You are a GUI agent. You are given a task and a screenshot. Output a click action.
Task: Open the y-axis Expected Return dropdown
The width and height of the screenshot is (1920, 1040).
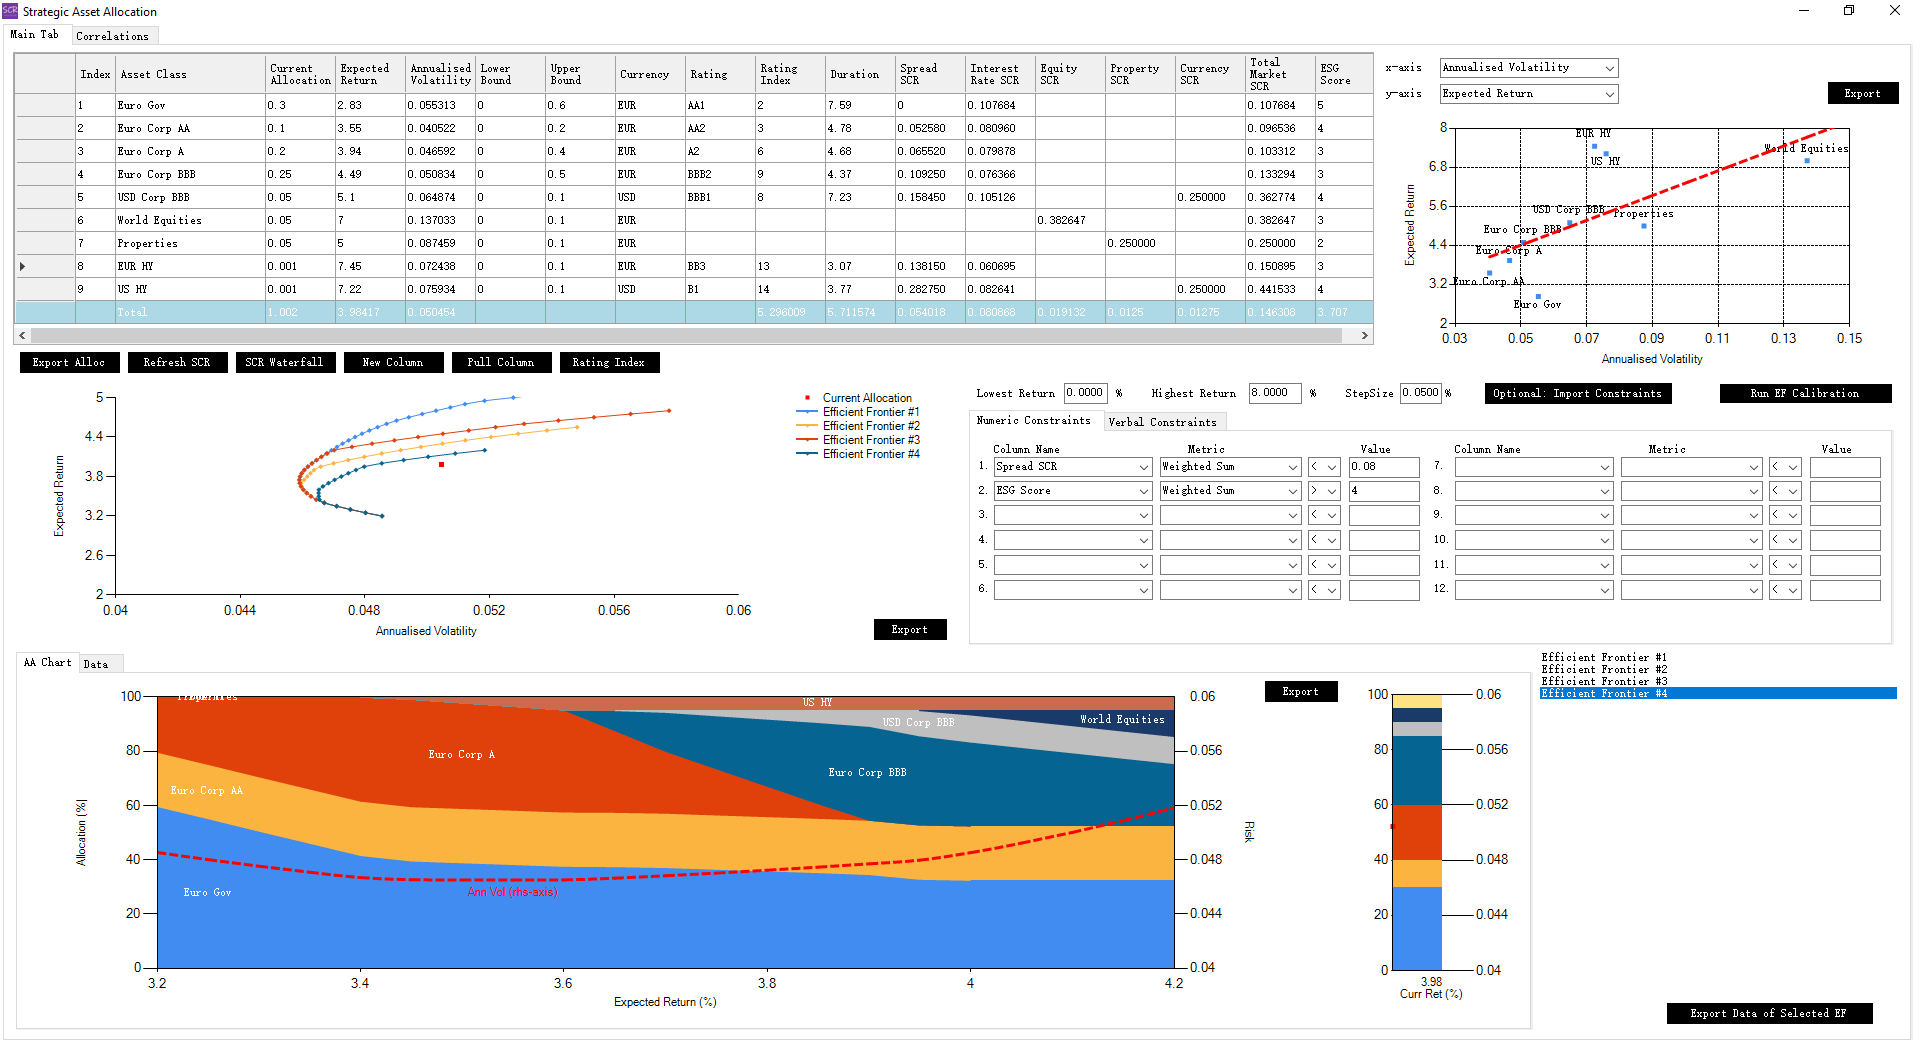click(1609, 94)
